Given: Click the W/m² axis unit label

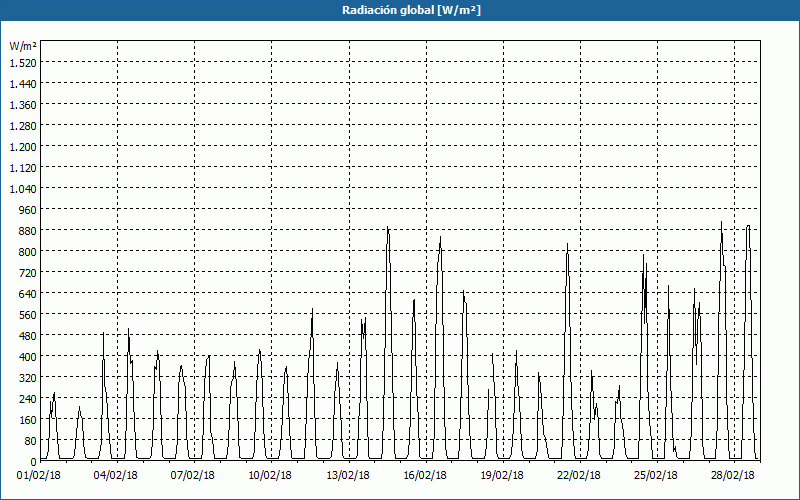Looking at the screenshot, I should pos(23,46).
